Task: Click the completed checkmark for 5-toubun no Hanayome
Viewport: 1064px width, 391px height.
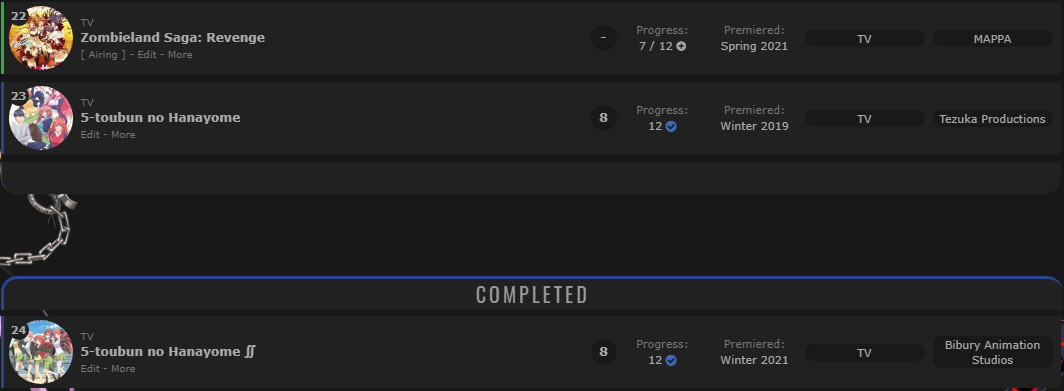Action: [x=671, y=126]
